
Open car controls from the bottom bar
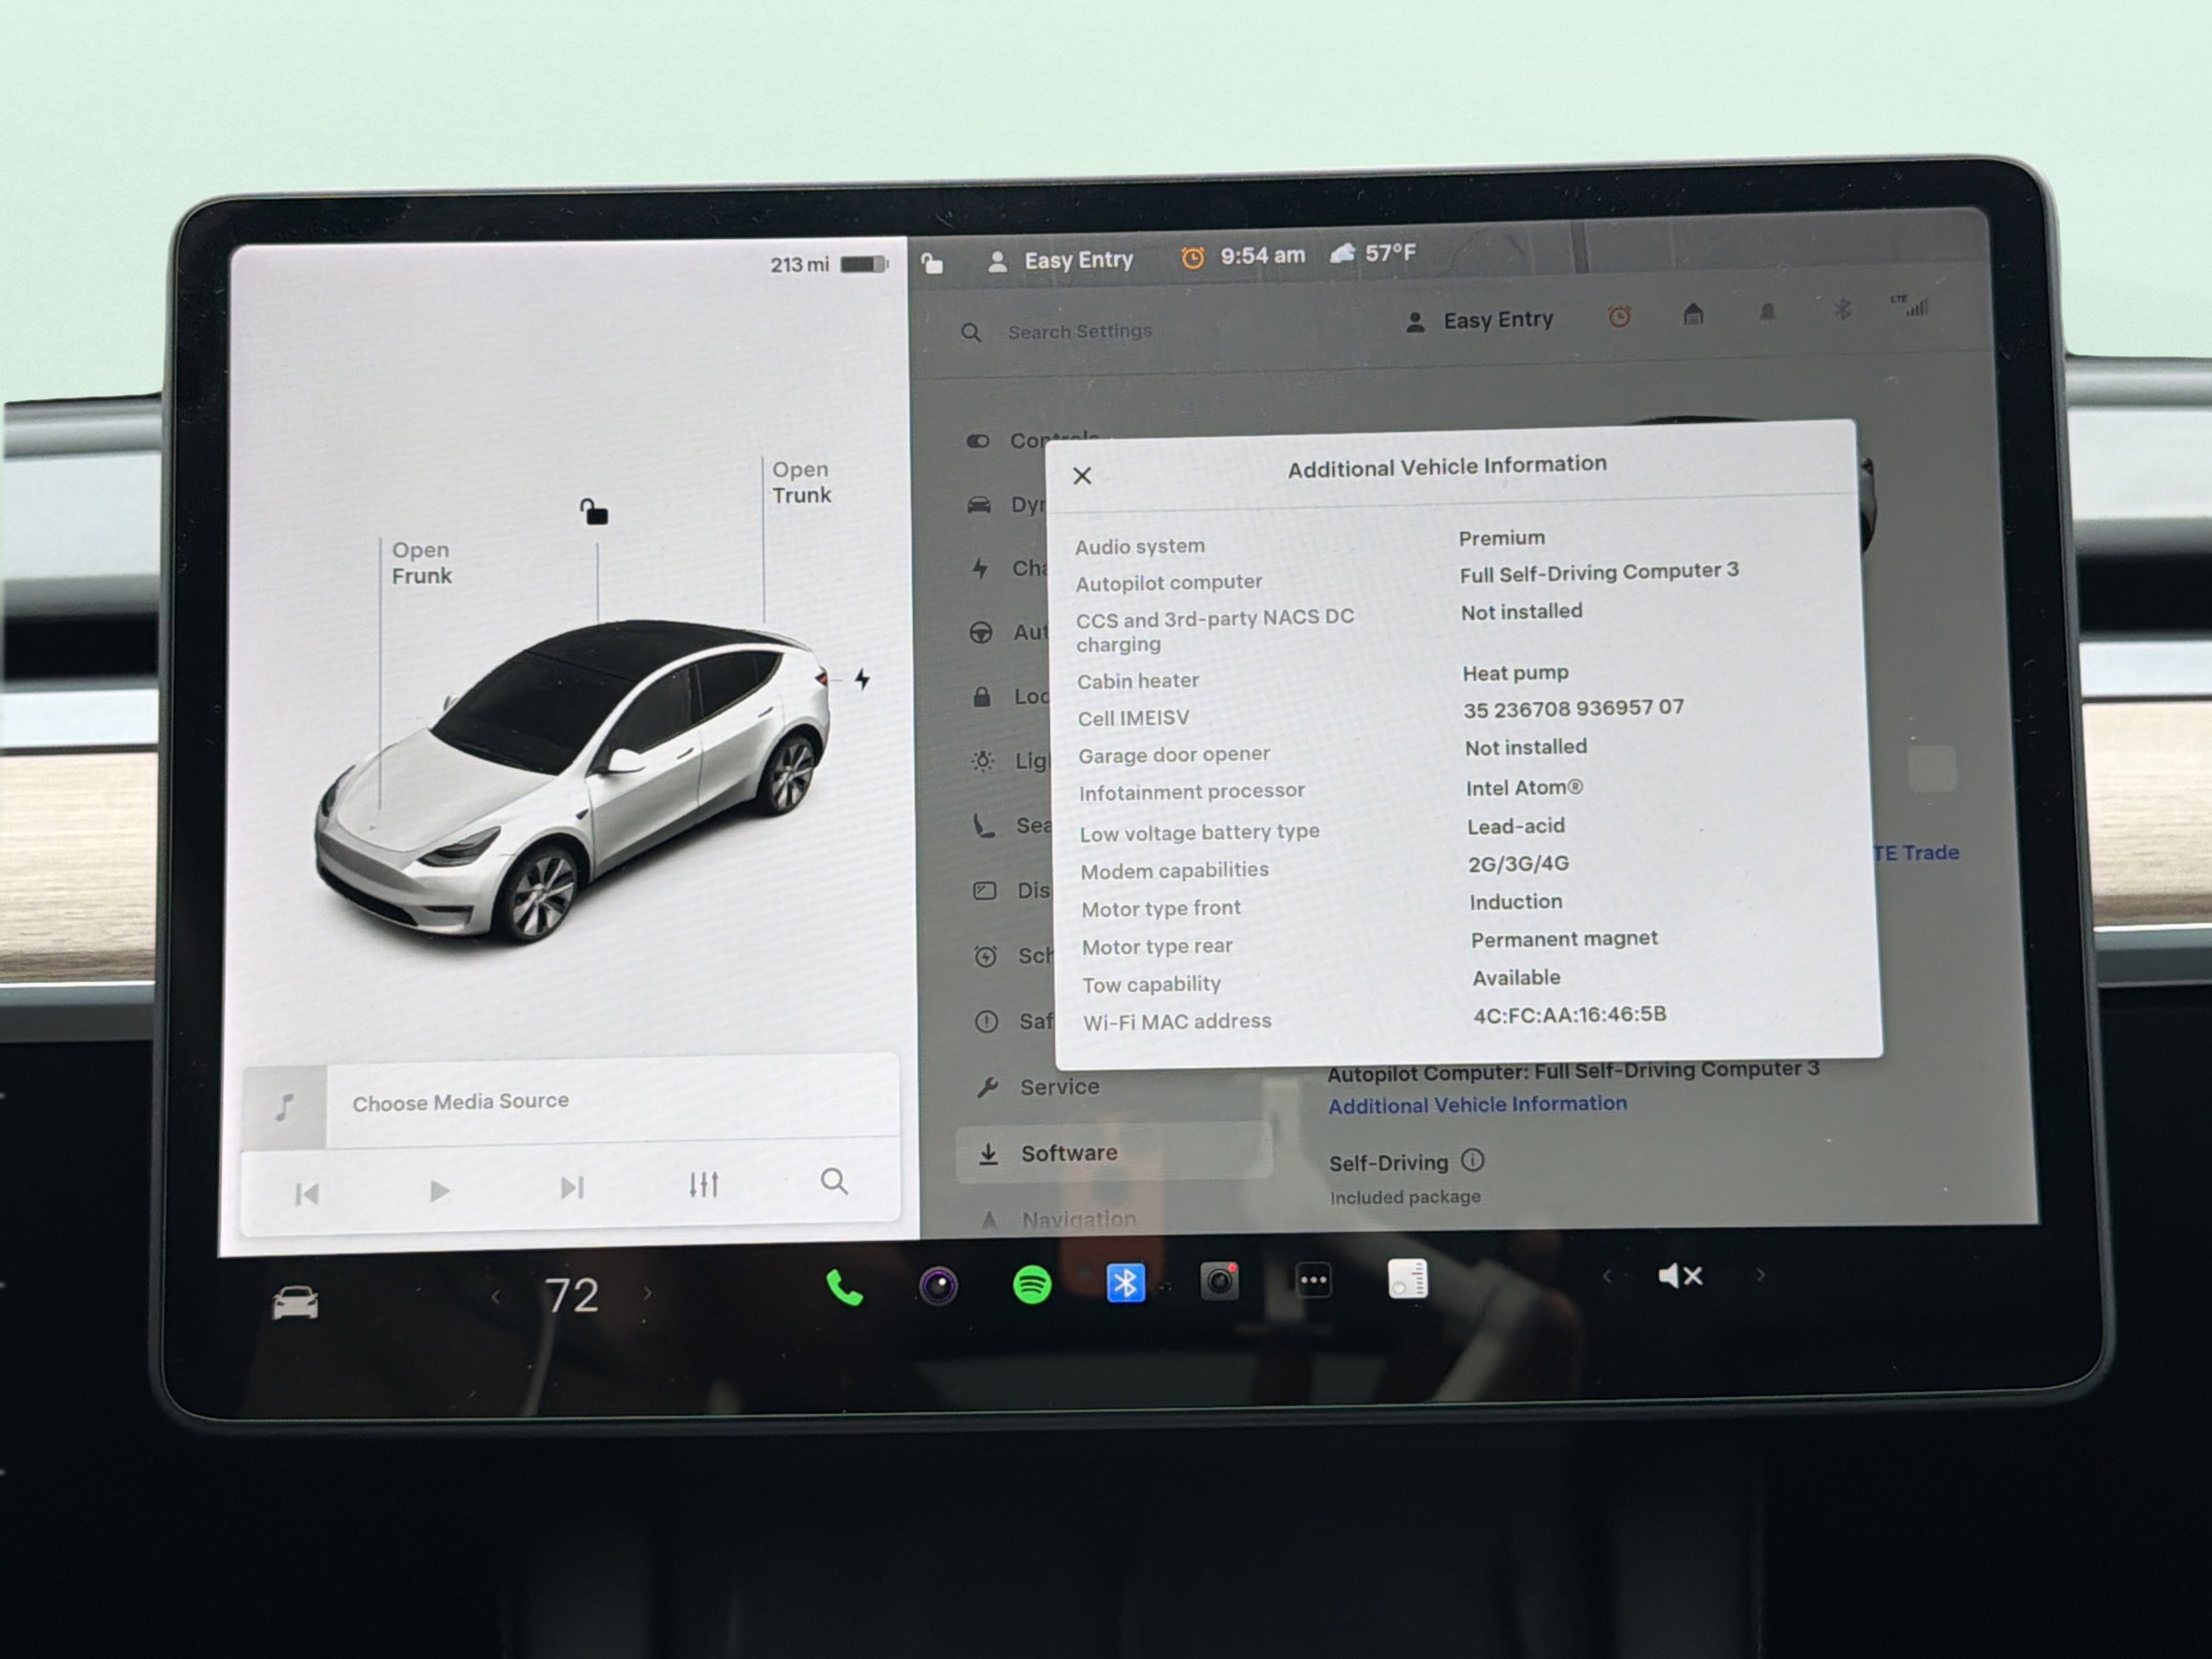(x=296, y=1302)
